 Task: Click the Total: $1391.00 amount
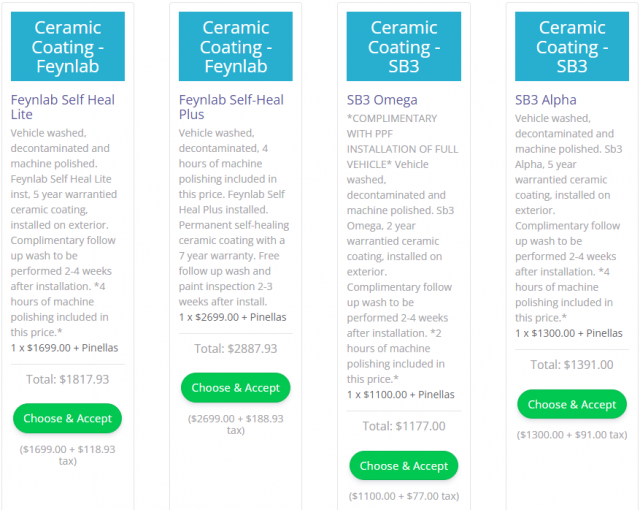click(x=572, y=364)
